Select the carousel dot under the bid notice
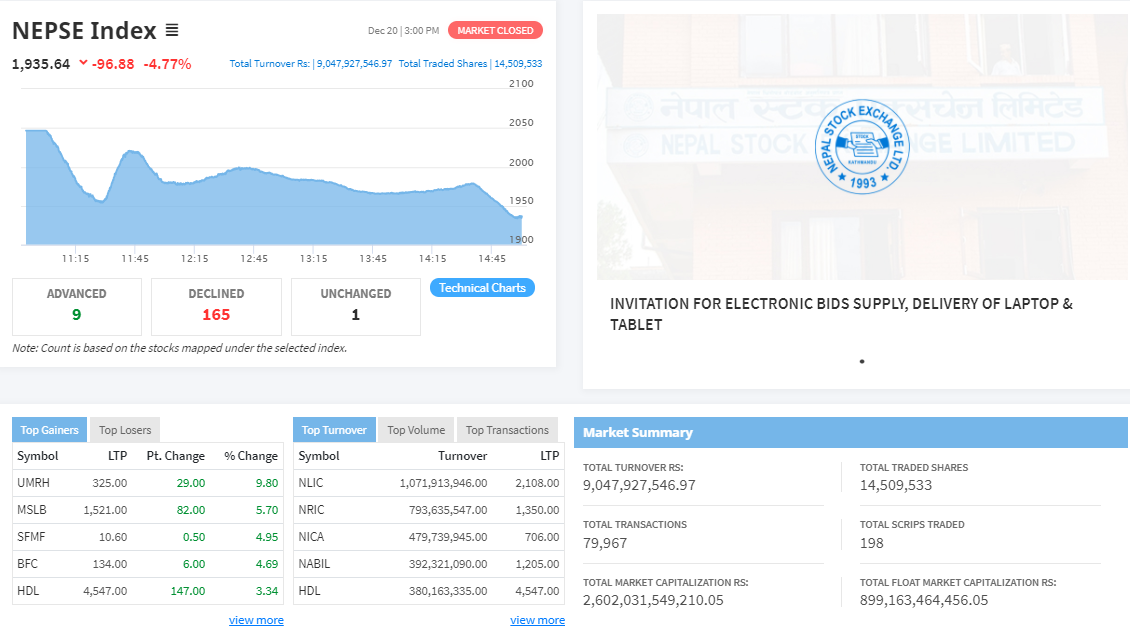The image size is (1130, 637). (862, 361)
